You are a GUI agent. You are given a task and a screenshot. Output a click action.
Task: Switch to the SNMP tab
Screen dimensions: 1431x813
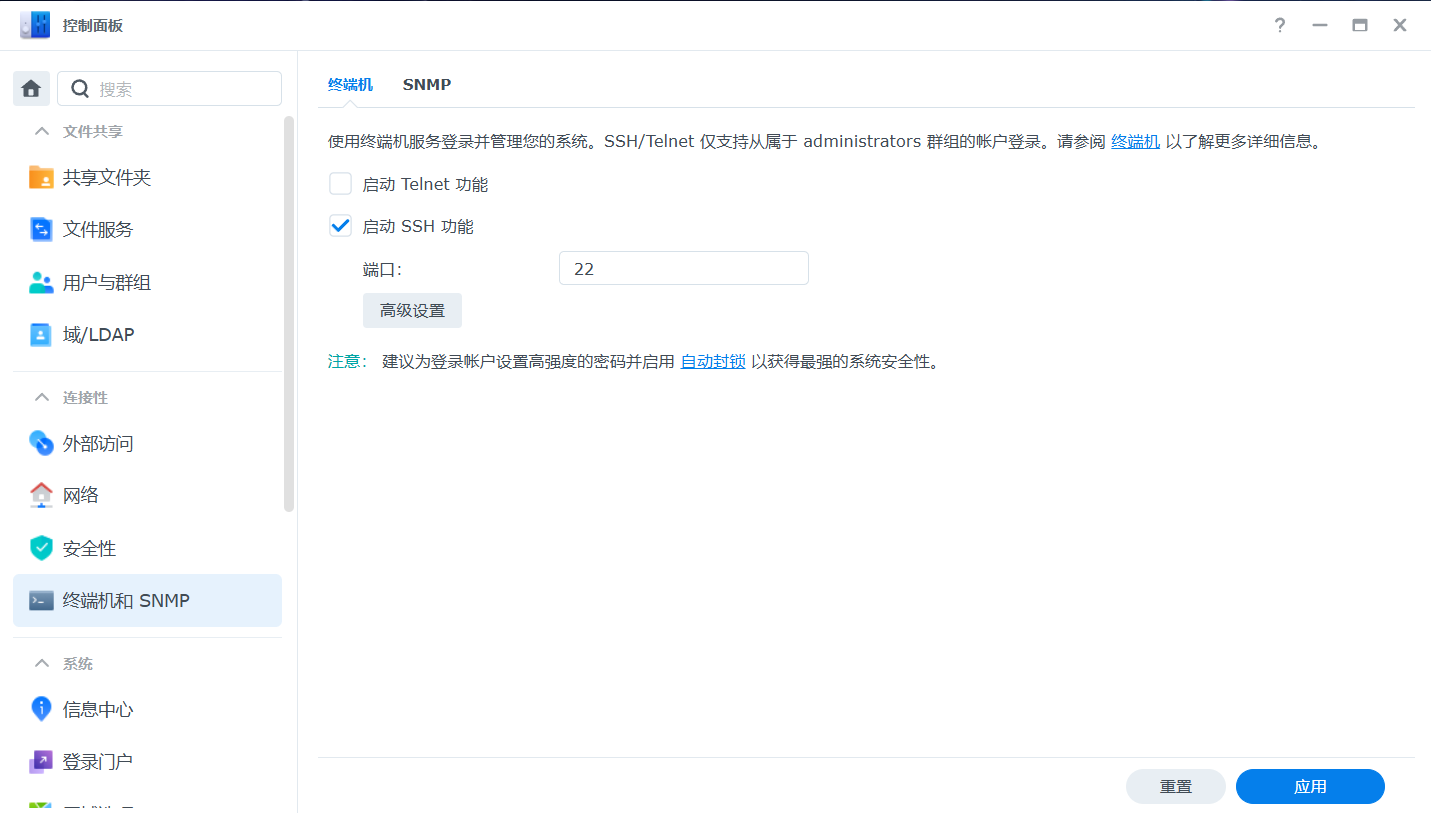point(426,85)
